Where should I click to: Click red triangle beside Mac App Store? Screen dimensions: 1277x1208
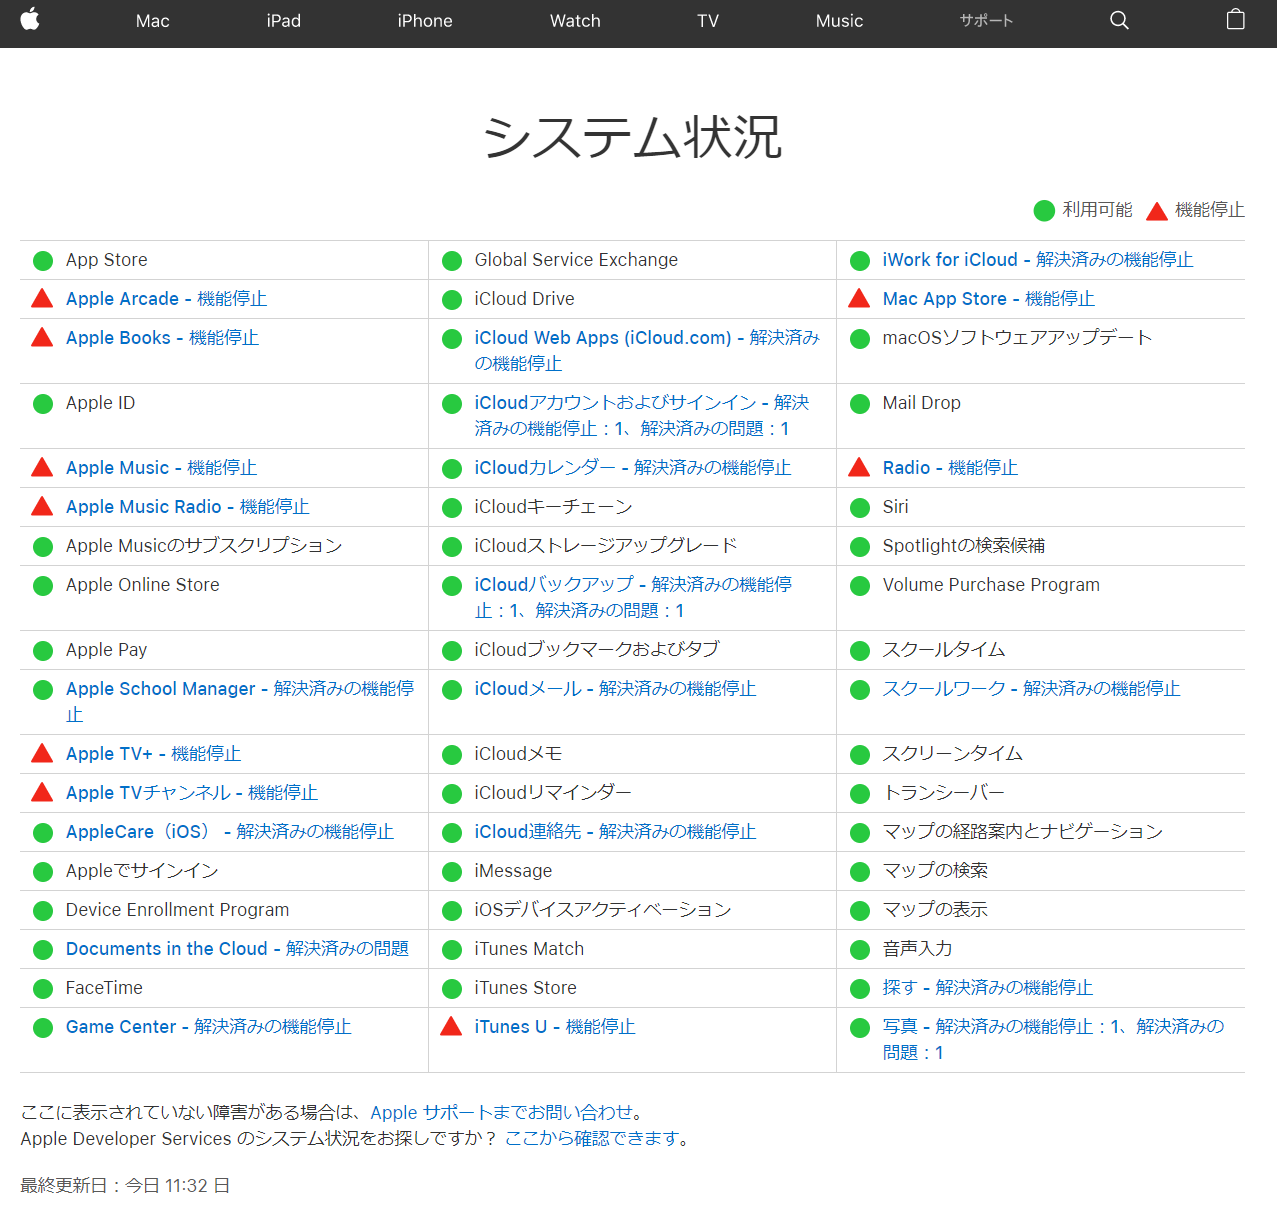point(859,298)
